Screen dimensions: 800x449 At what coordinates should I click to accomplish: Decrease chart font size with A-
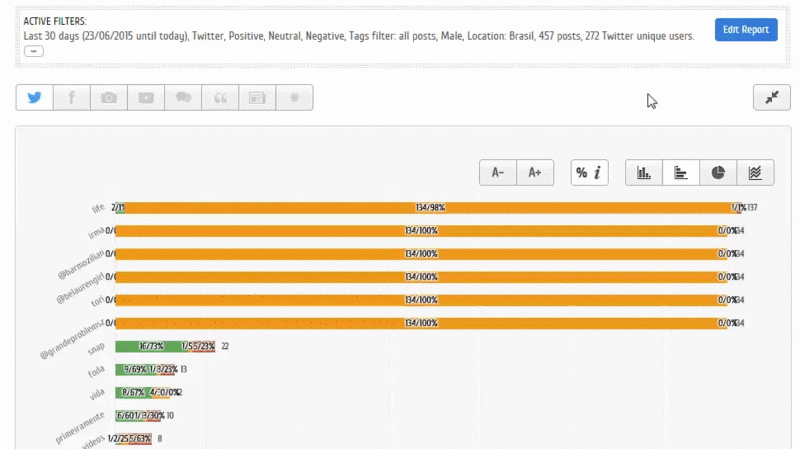point(497,172)
